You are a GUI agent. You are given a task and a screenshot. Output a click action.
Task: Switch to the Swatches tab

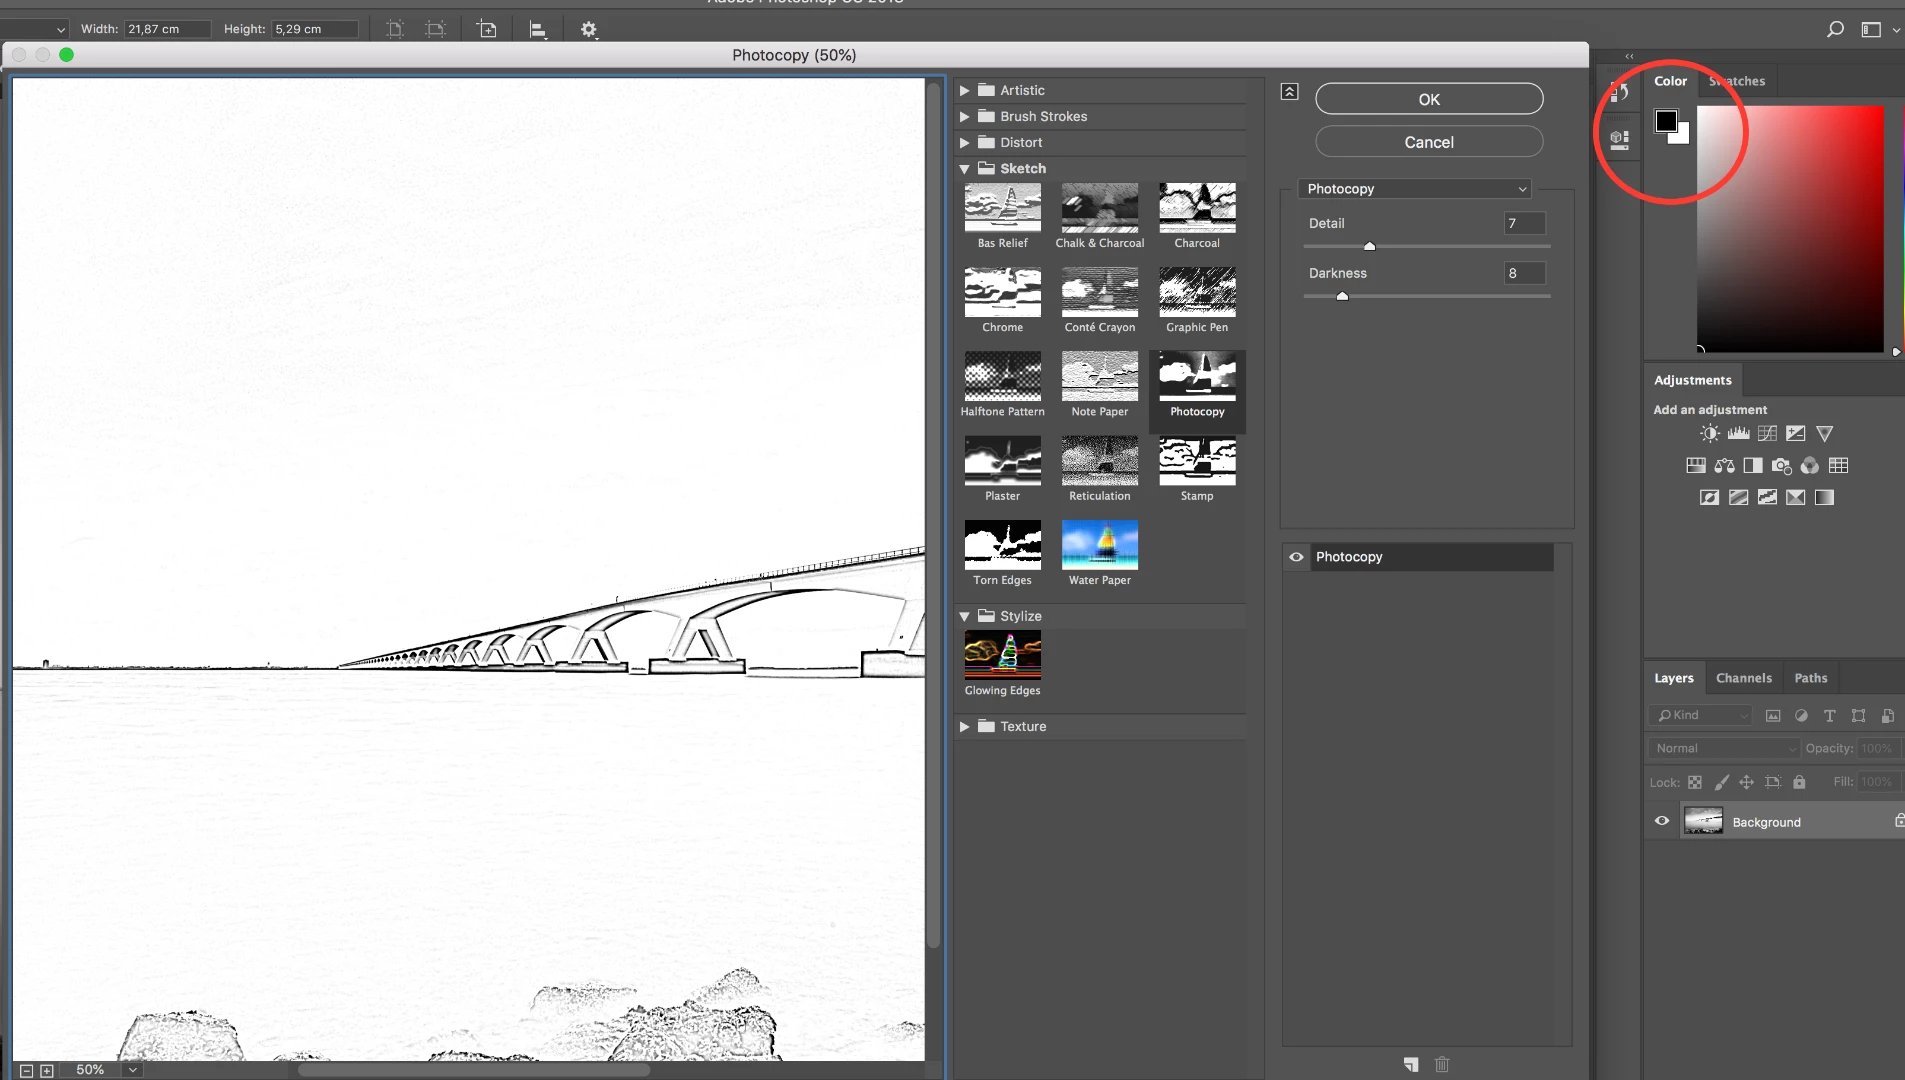coord(1737,81)
